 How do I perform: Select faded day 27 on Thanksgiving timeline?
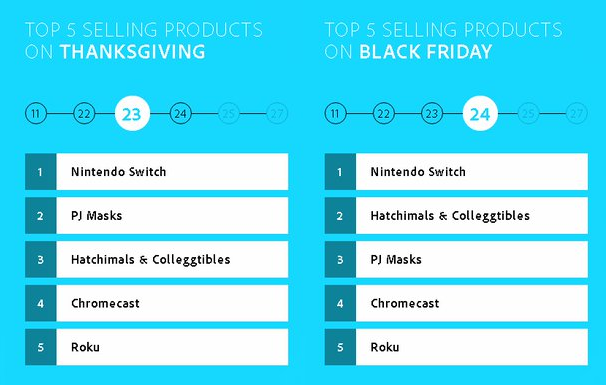(277, 114)
